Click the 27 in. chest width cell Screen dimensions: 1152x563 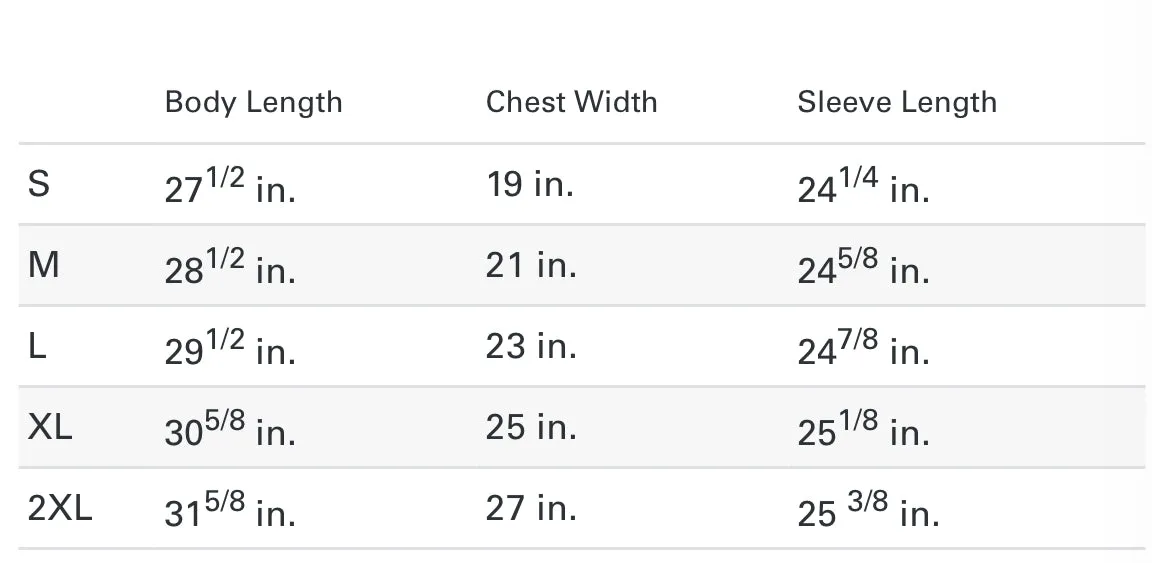tap(531, 508)
